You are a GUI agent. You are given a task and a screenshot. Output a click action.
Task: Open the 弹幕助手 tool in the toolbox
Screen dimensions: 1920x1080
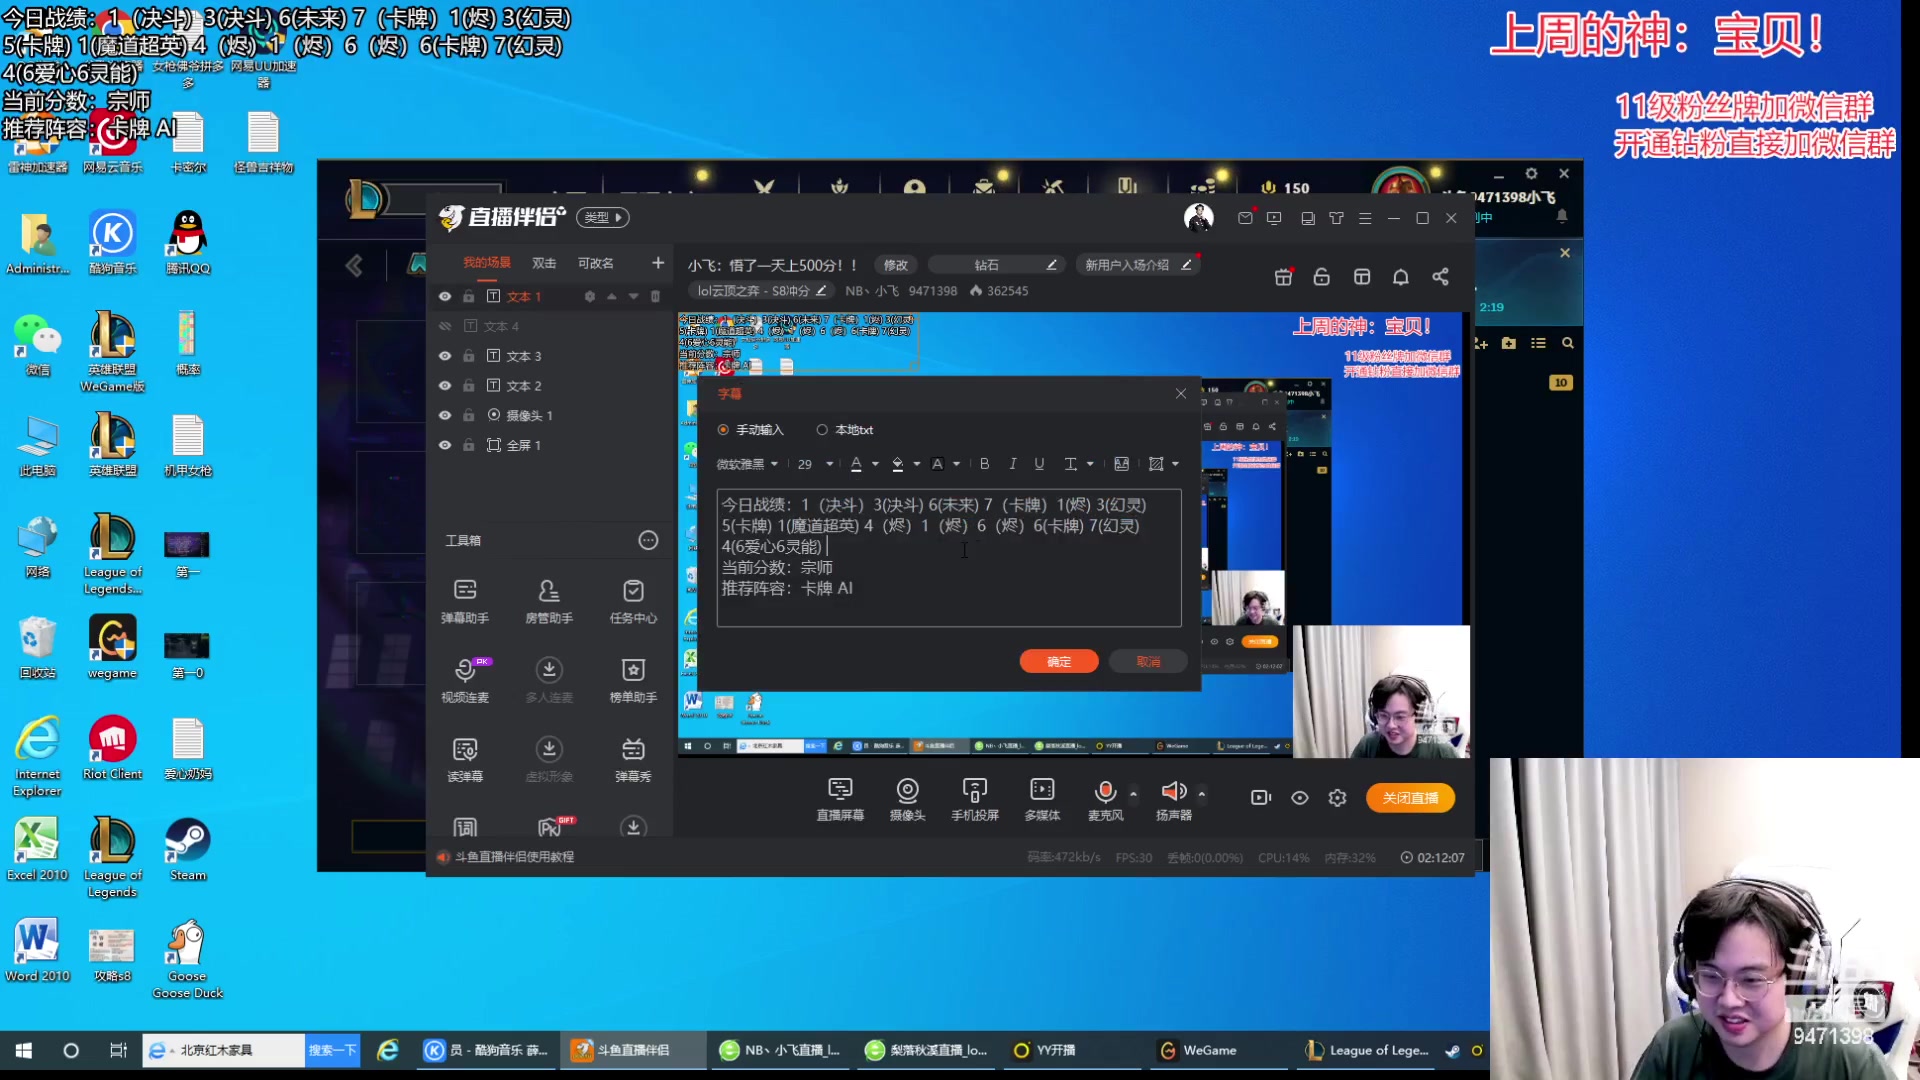pos(464,601)
